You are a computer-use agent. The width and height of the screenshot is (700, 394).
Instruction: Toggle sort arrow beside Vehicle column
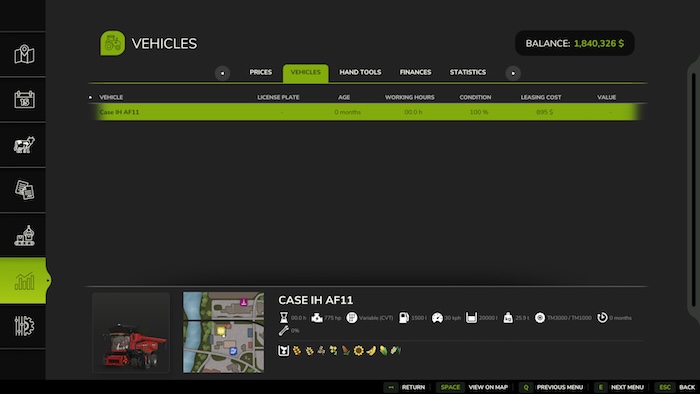pyautogui.click(x=91, y=97)
